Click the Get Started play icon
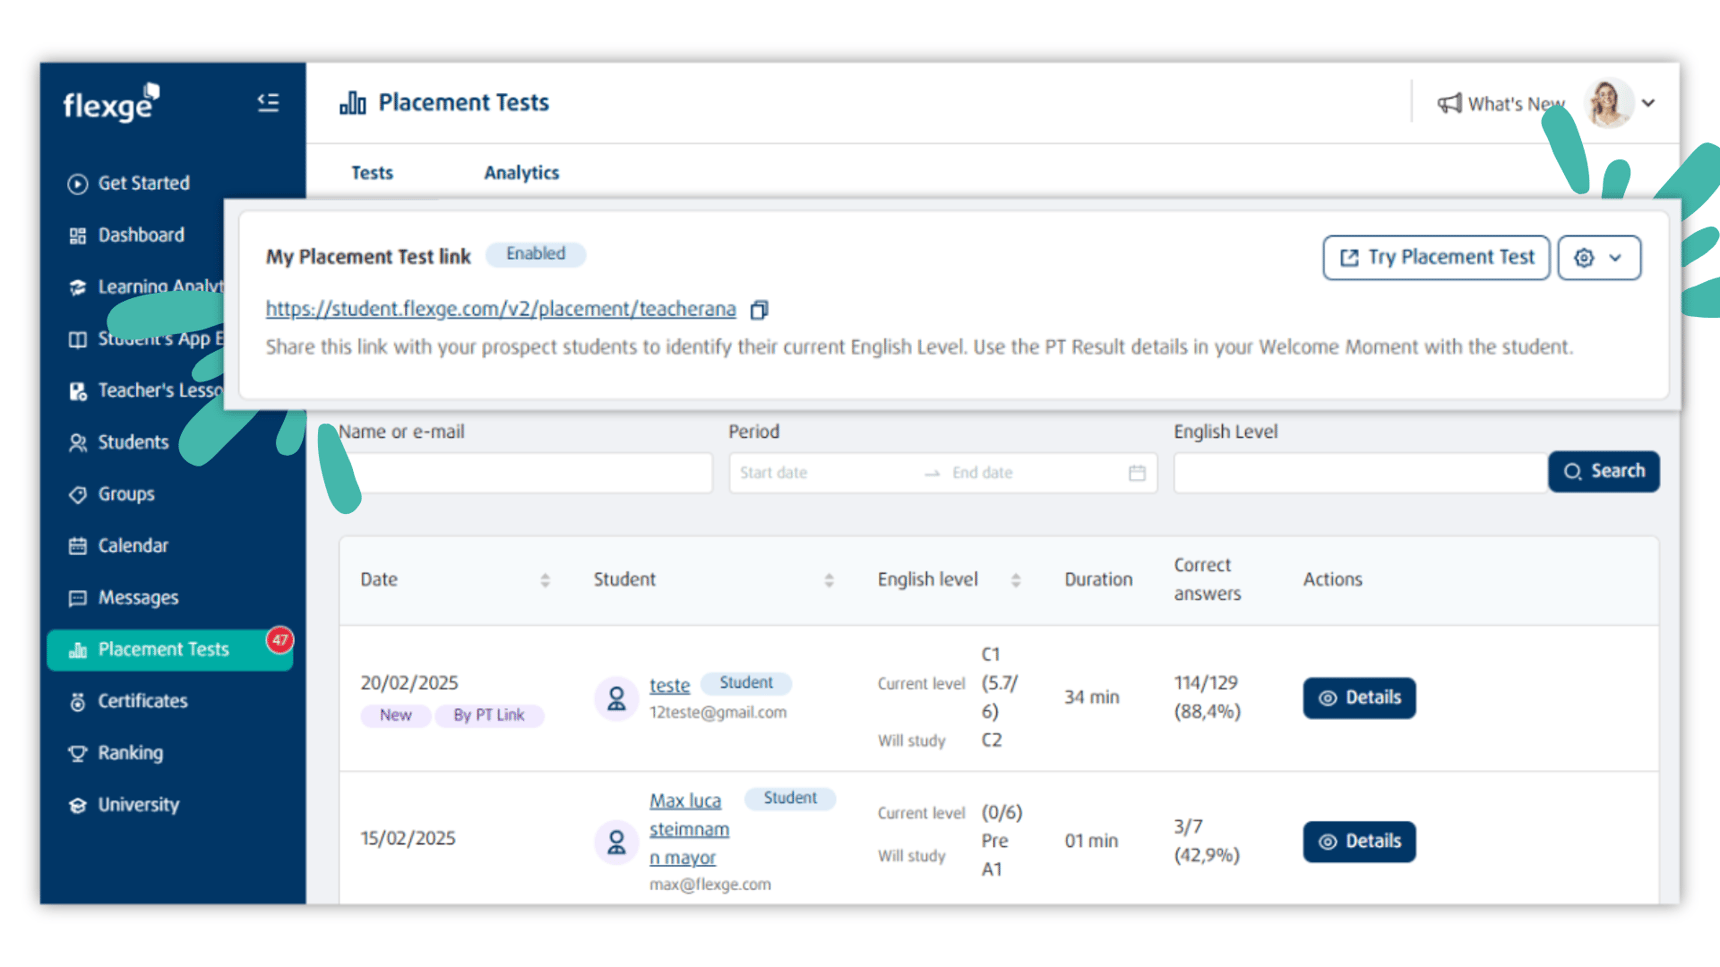 (77, 184)
